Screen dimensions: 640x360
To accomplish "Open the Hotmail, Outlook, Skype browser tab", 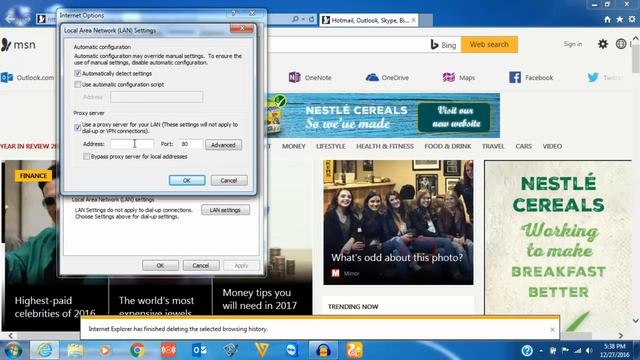I will [x=369, y=20].
